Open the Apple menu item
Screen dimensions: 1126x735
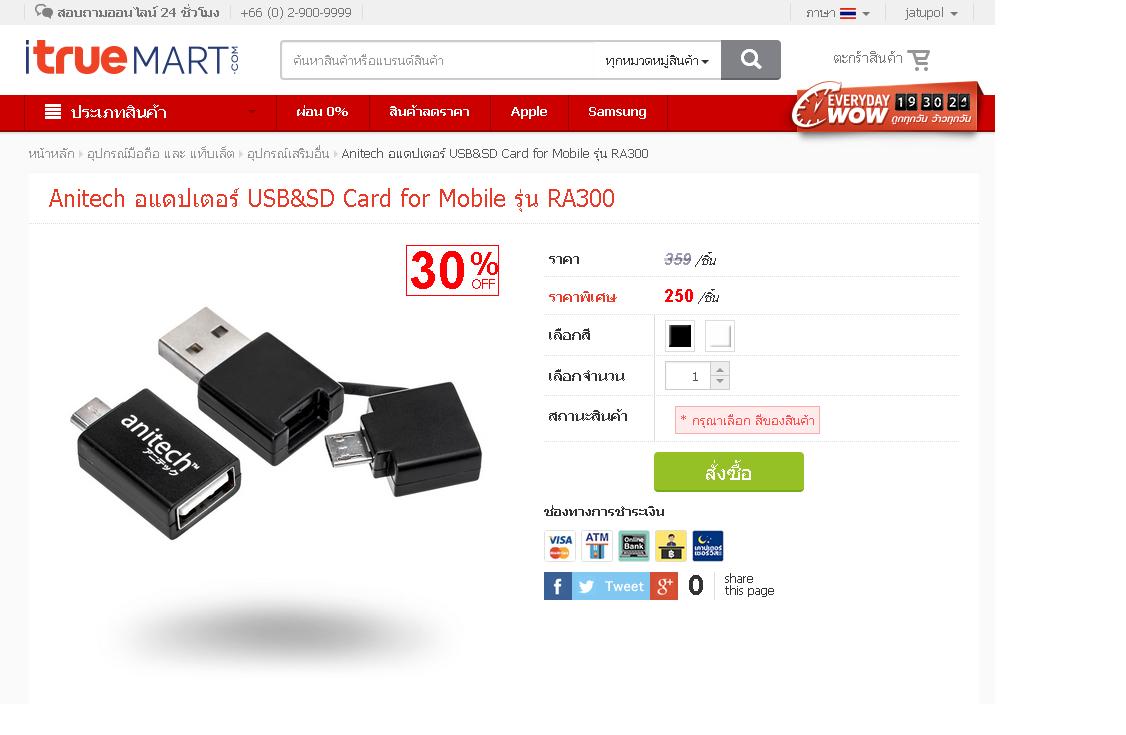(529, 112)
